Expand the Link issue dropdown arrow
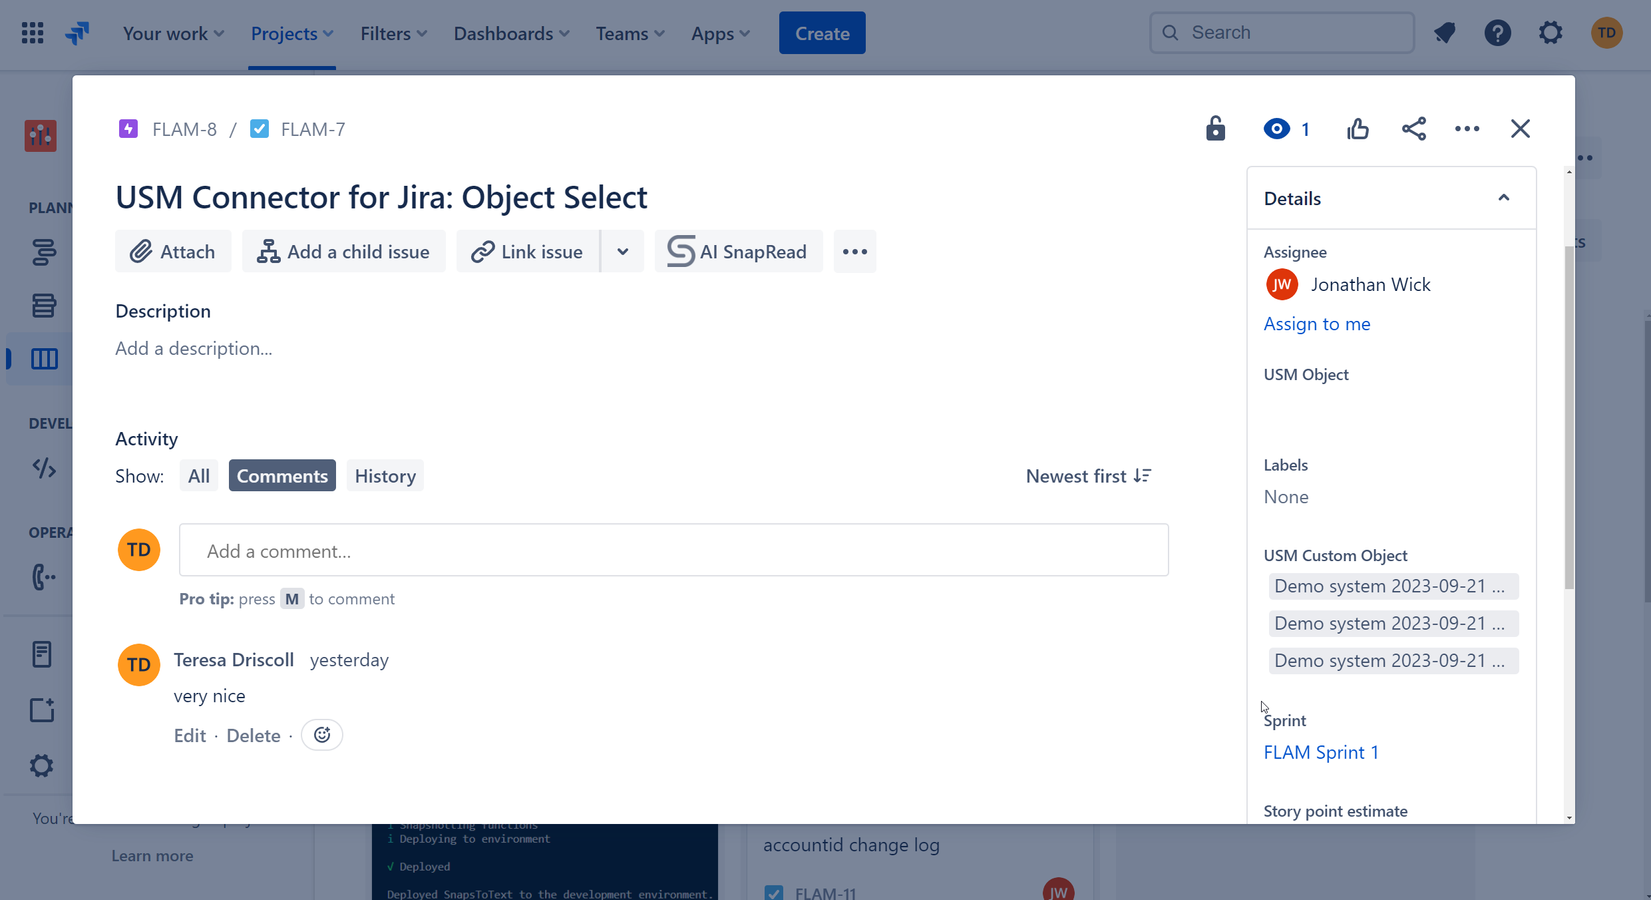 point(622,251)
